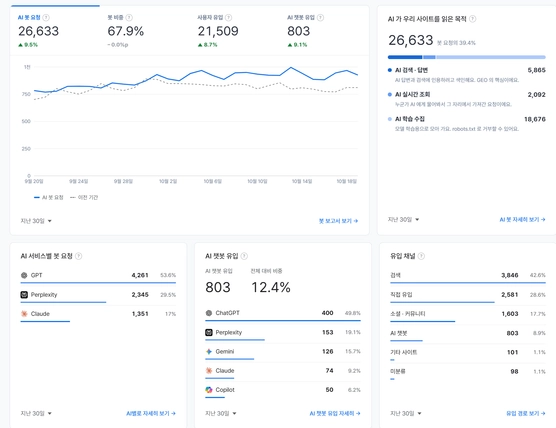The image size is (556, 428).
Task: Click 10월 14일 label on chart axis
Action: click(x=302, y=181)
